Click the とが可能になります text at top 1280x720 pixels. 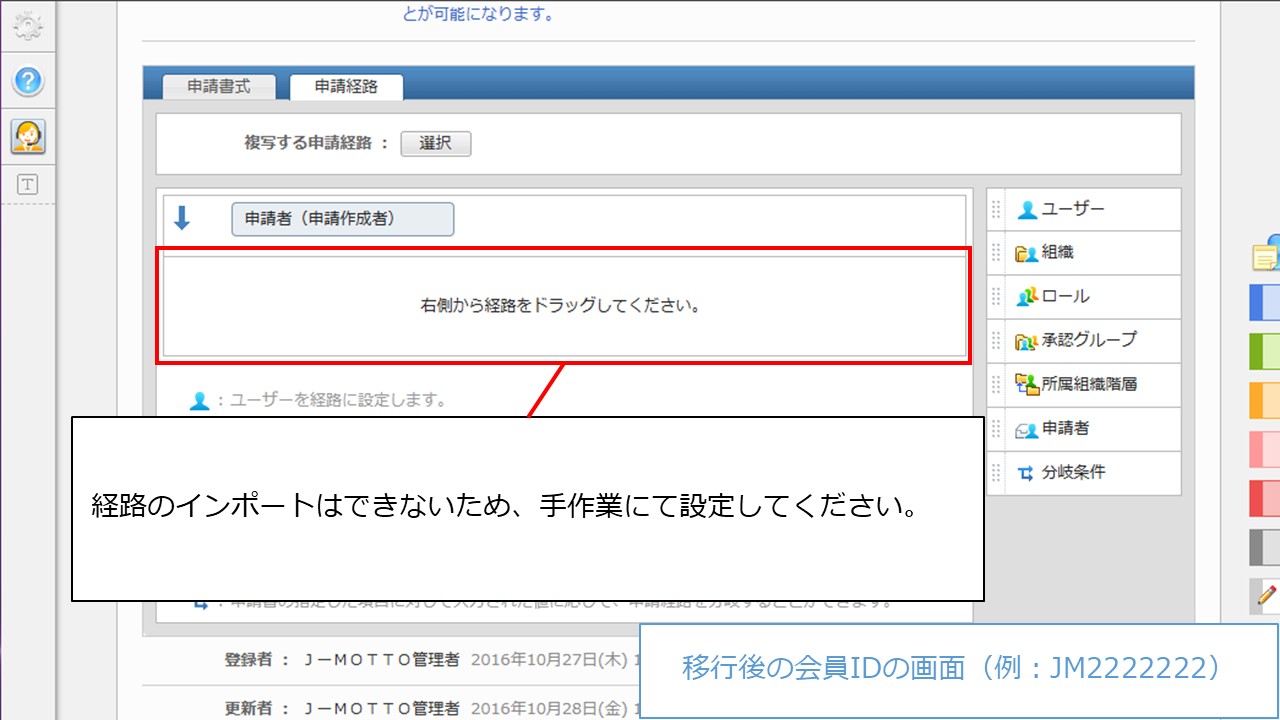click(x=478, y=14)
